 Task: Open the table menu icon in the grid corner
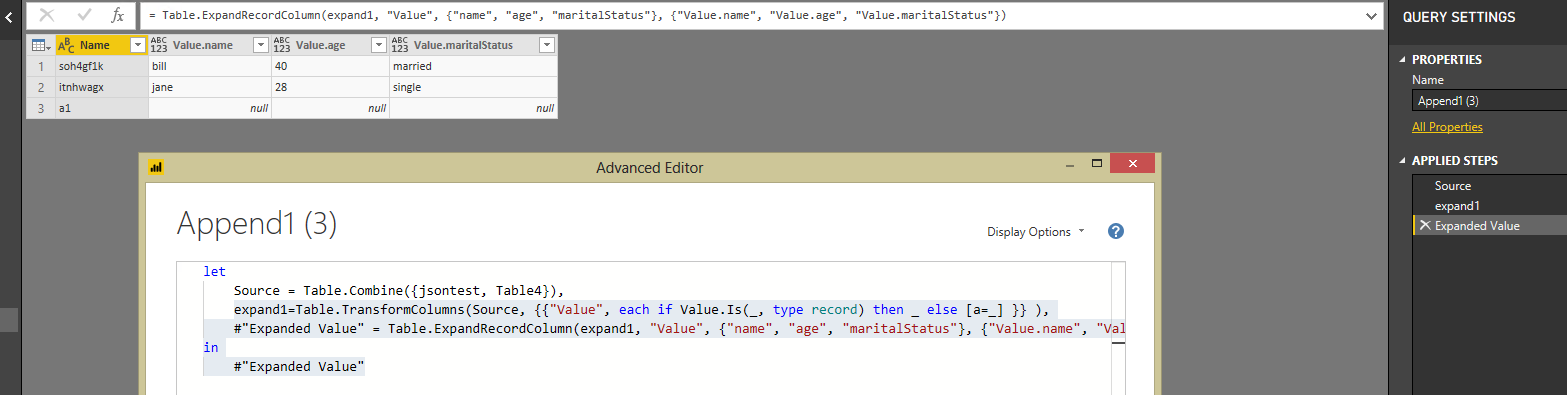click(40, 45)
